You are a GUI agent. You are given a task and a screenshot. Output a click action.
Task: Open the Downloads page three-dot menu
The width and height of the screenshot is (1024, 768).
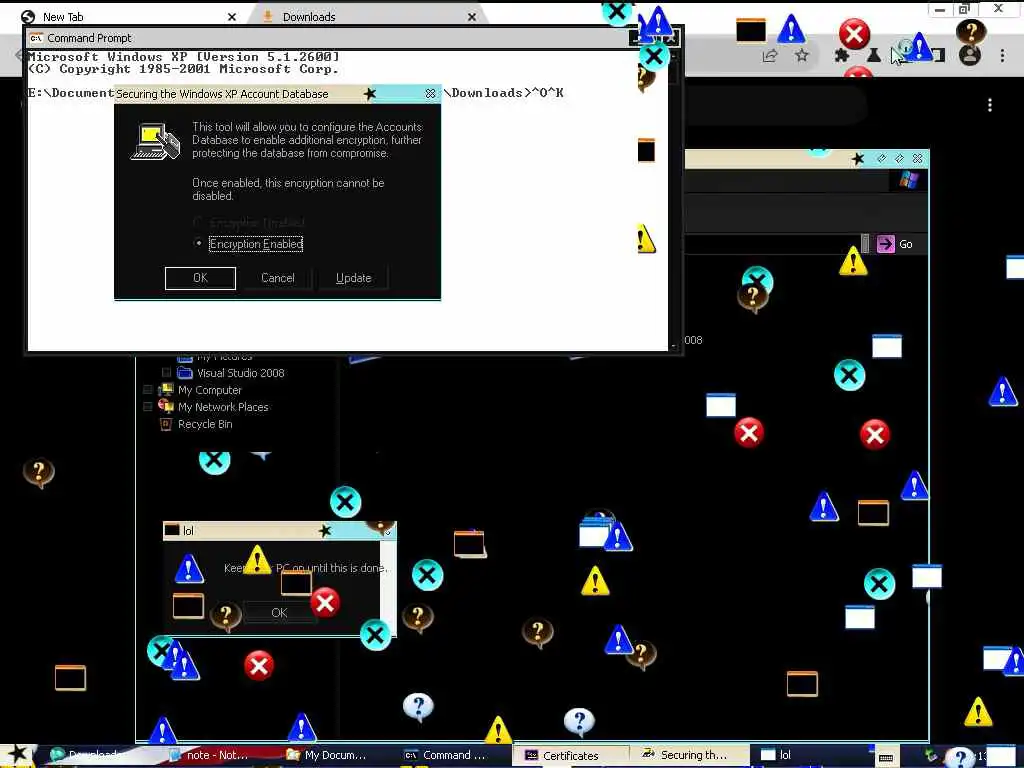click(x=990, y=105)
